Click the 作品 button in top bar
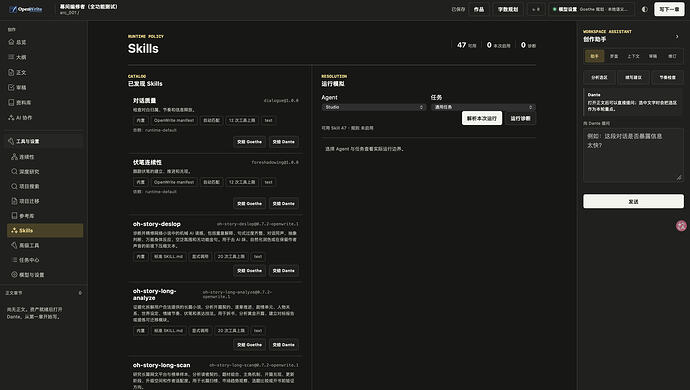The height and width of the screenshot is (390, 690). click(x=479, y=9)
